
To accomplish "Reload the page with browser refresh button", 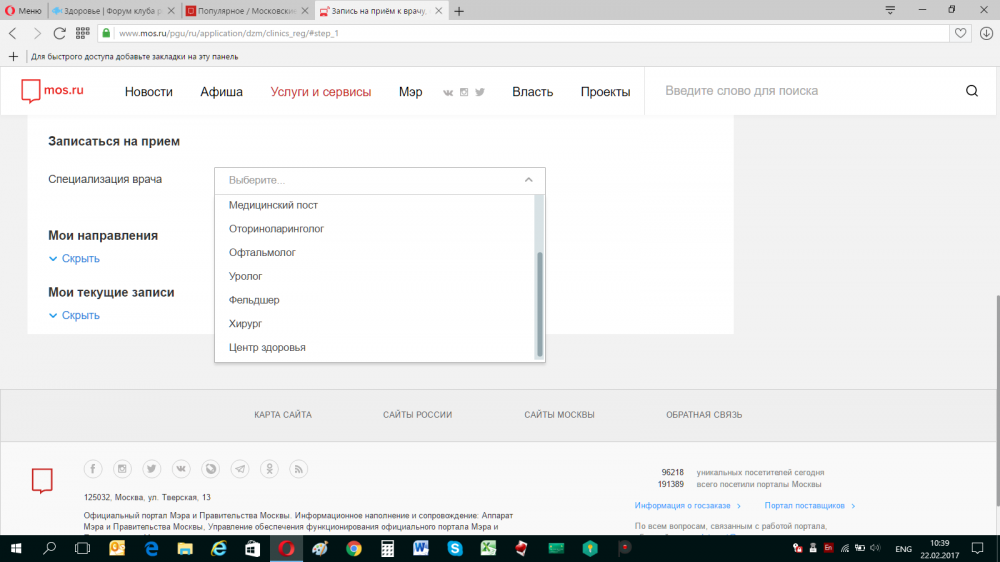I will (x=60, y=33).
